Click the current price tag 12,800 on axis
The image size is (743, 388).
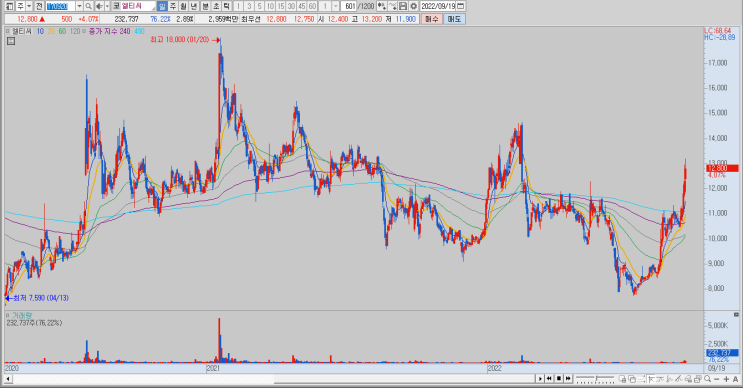[x=722, y=168]
